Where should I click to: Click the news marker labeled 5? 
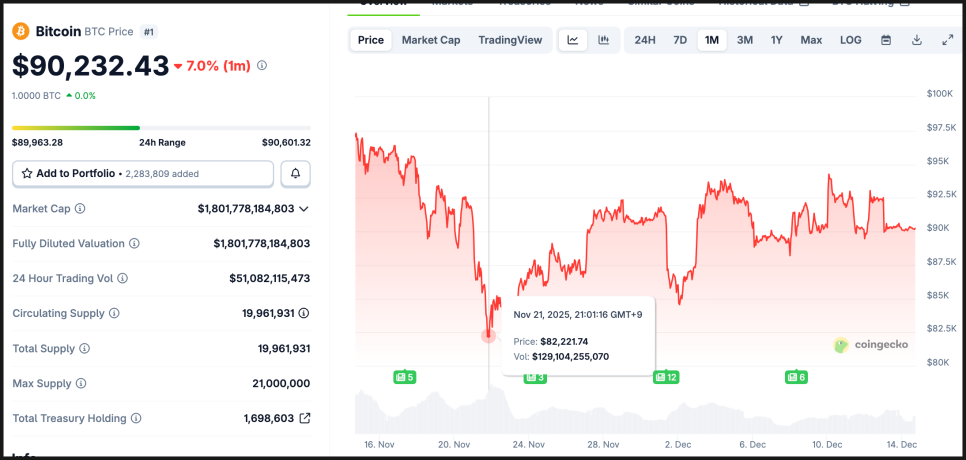404,377
